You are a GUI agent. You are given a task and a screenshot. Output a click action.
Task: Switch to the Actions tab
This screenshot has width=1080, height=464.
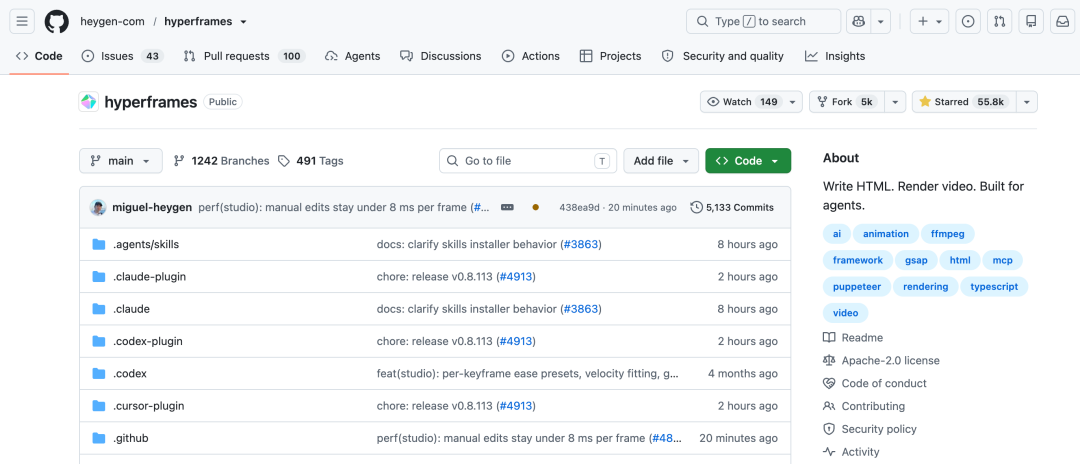coord(531,56)
